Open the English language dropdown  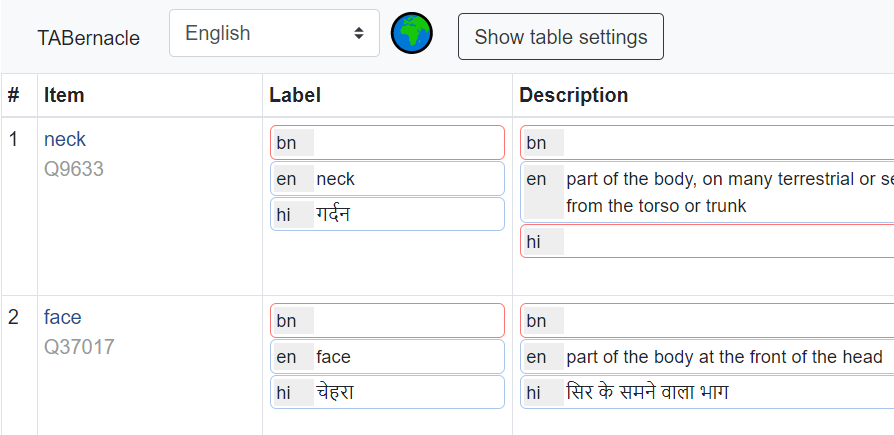(x=274, y=34)
